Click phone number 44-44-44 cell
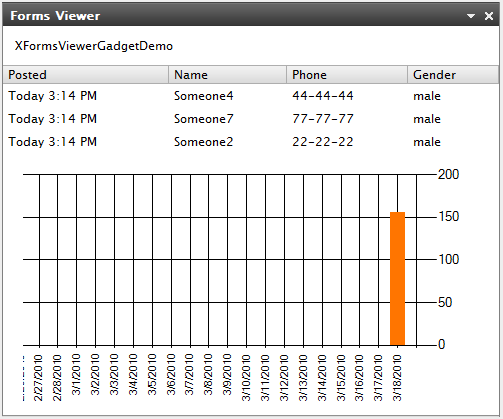The image size is (503, 419). point(323,96)
